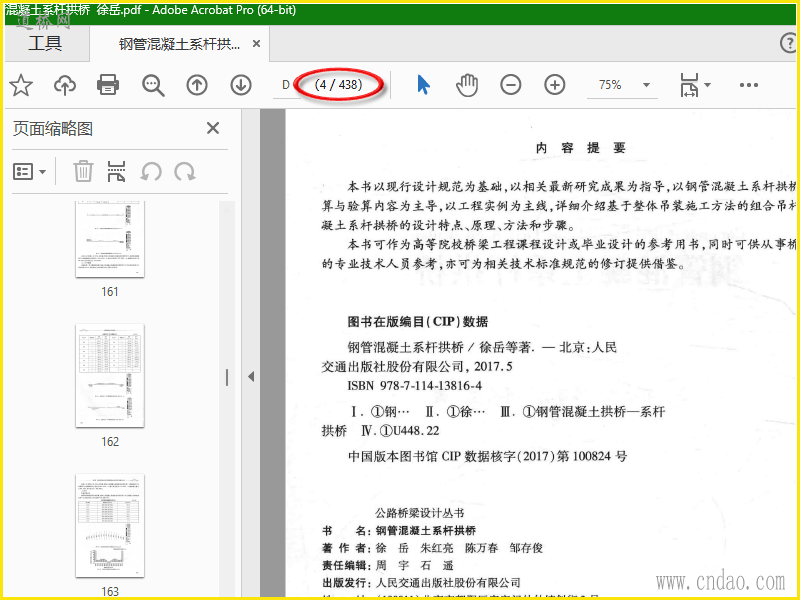Open the more tools ellipsis menu
800x600 pixels.
pyautogui.click(x=748, y=85)
